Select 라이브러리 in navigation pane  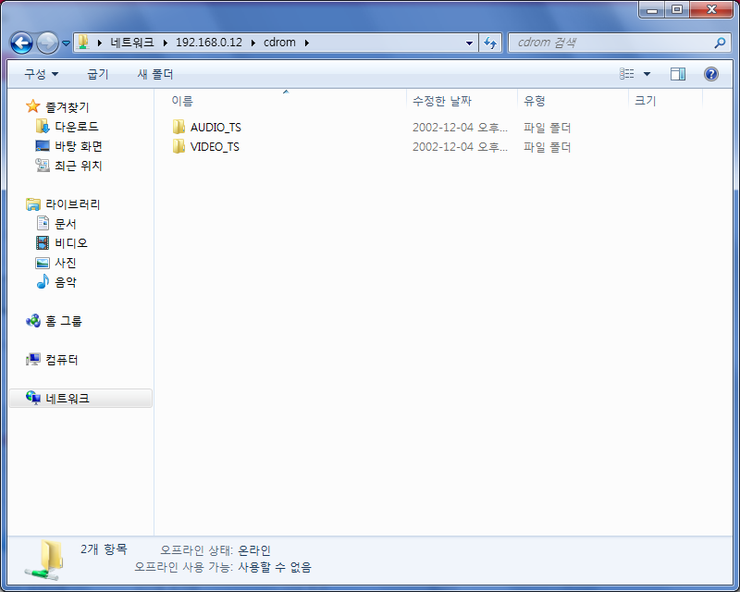(x=73, y=204)
